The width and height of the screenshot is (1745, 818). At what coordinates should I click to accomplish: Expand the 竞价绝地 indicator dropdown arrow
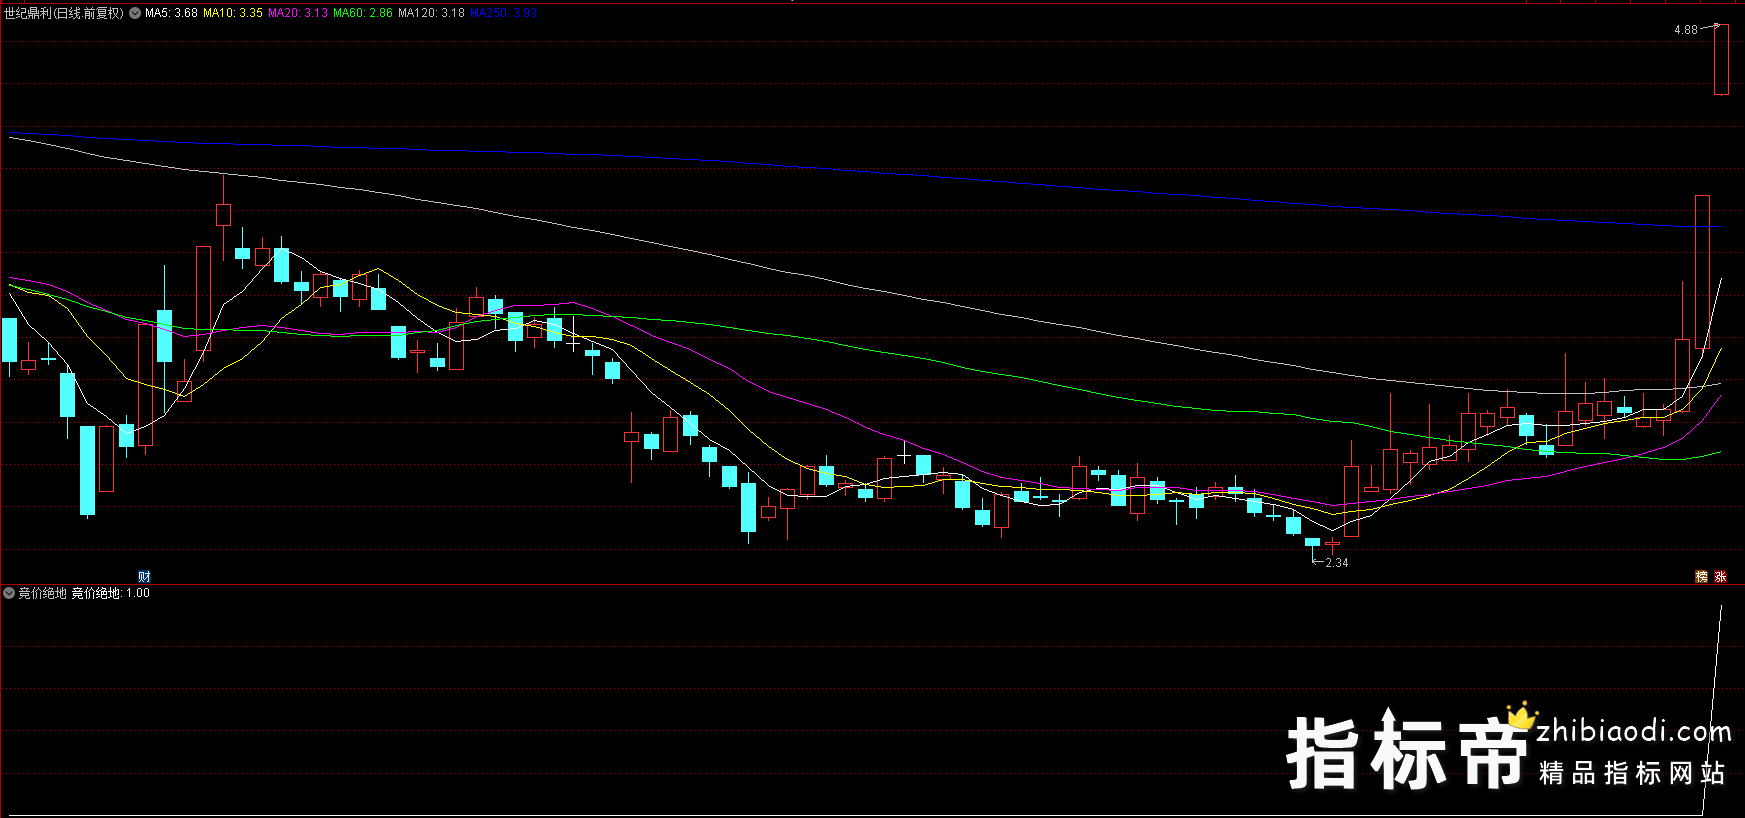tap(9, 593)
